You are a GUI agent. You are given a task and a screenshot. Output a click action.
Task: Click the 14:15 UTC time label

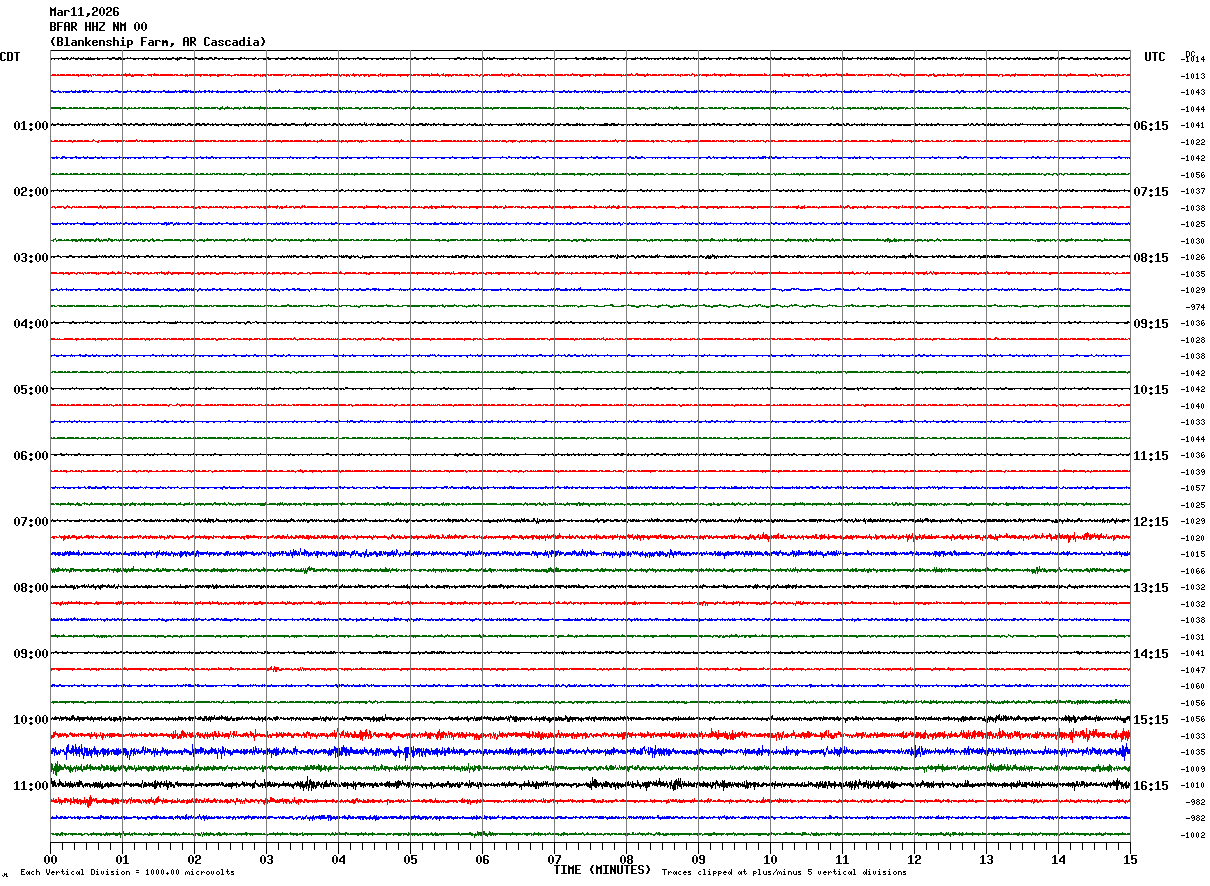coord(1151,654)
